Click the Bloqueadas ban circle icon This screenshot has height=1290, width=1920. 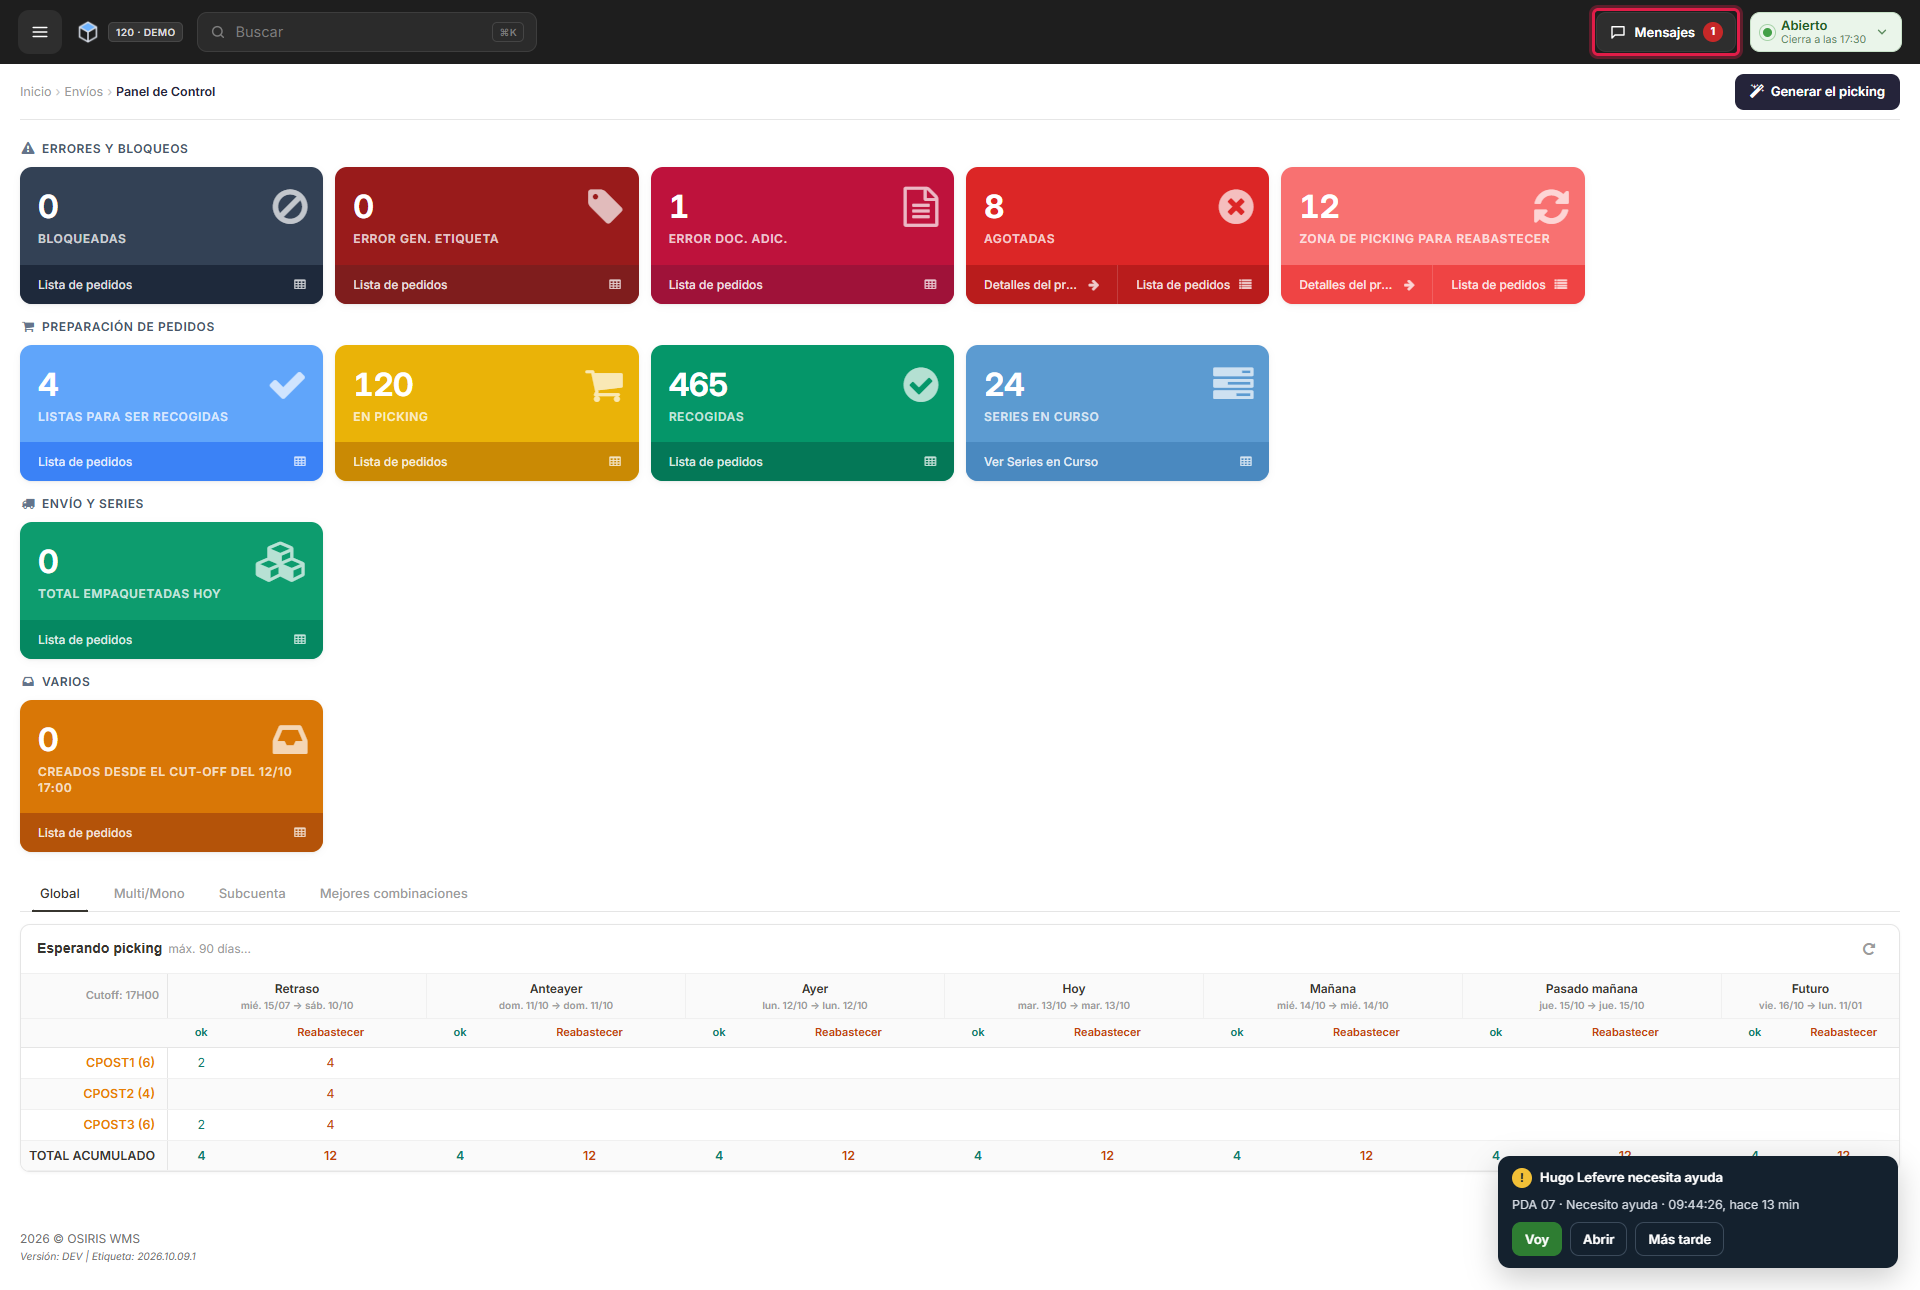point(290,207)
